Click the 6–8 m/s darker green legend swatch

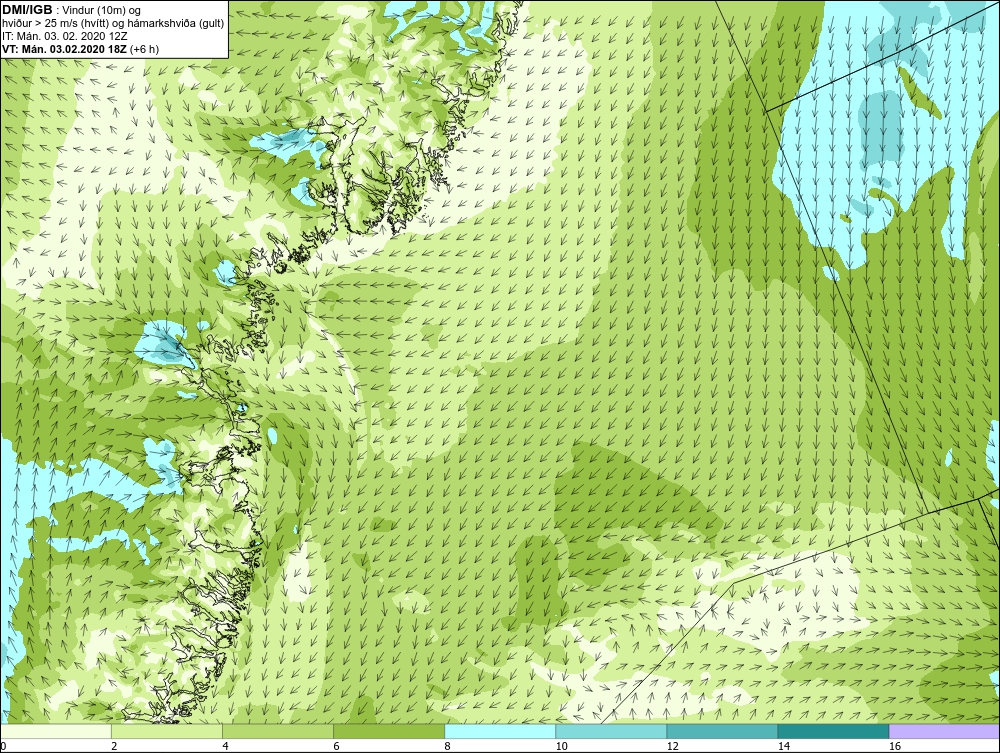click(389, 731)
